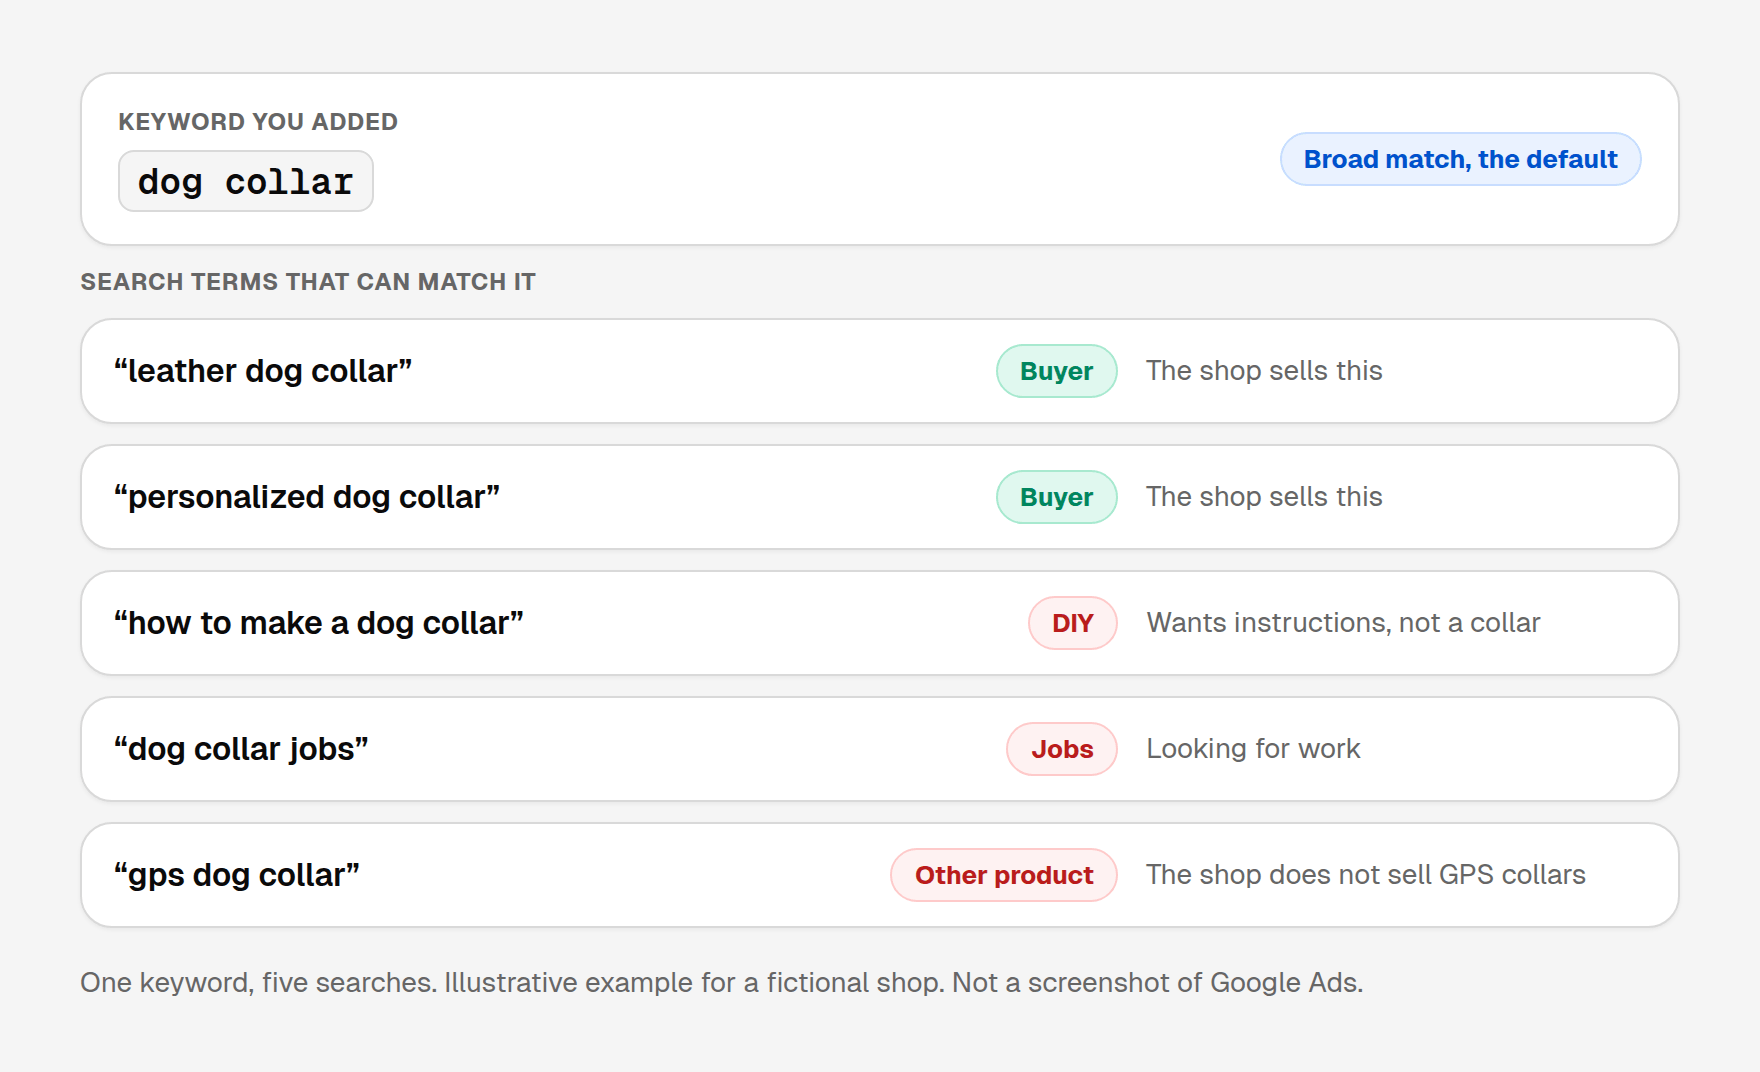Click the "Looking for work" note
This screenshot has width=1760, height=1072.
(x=1253, y=749)
